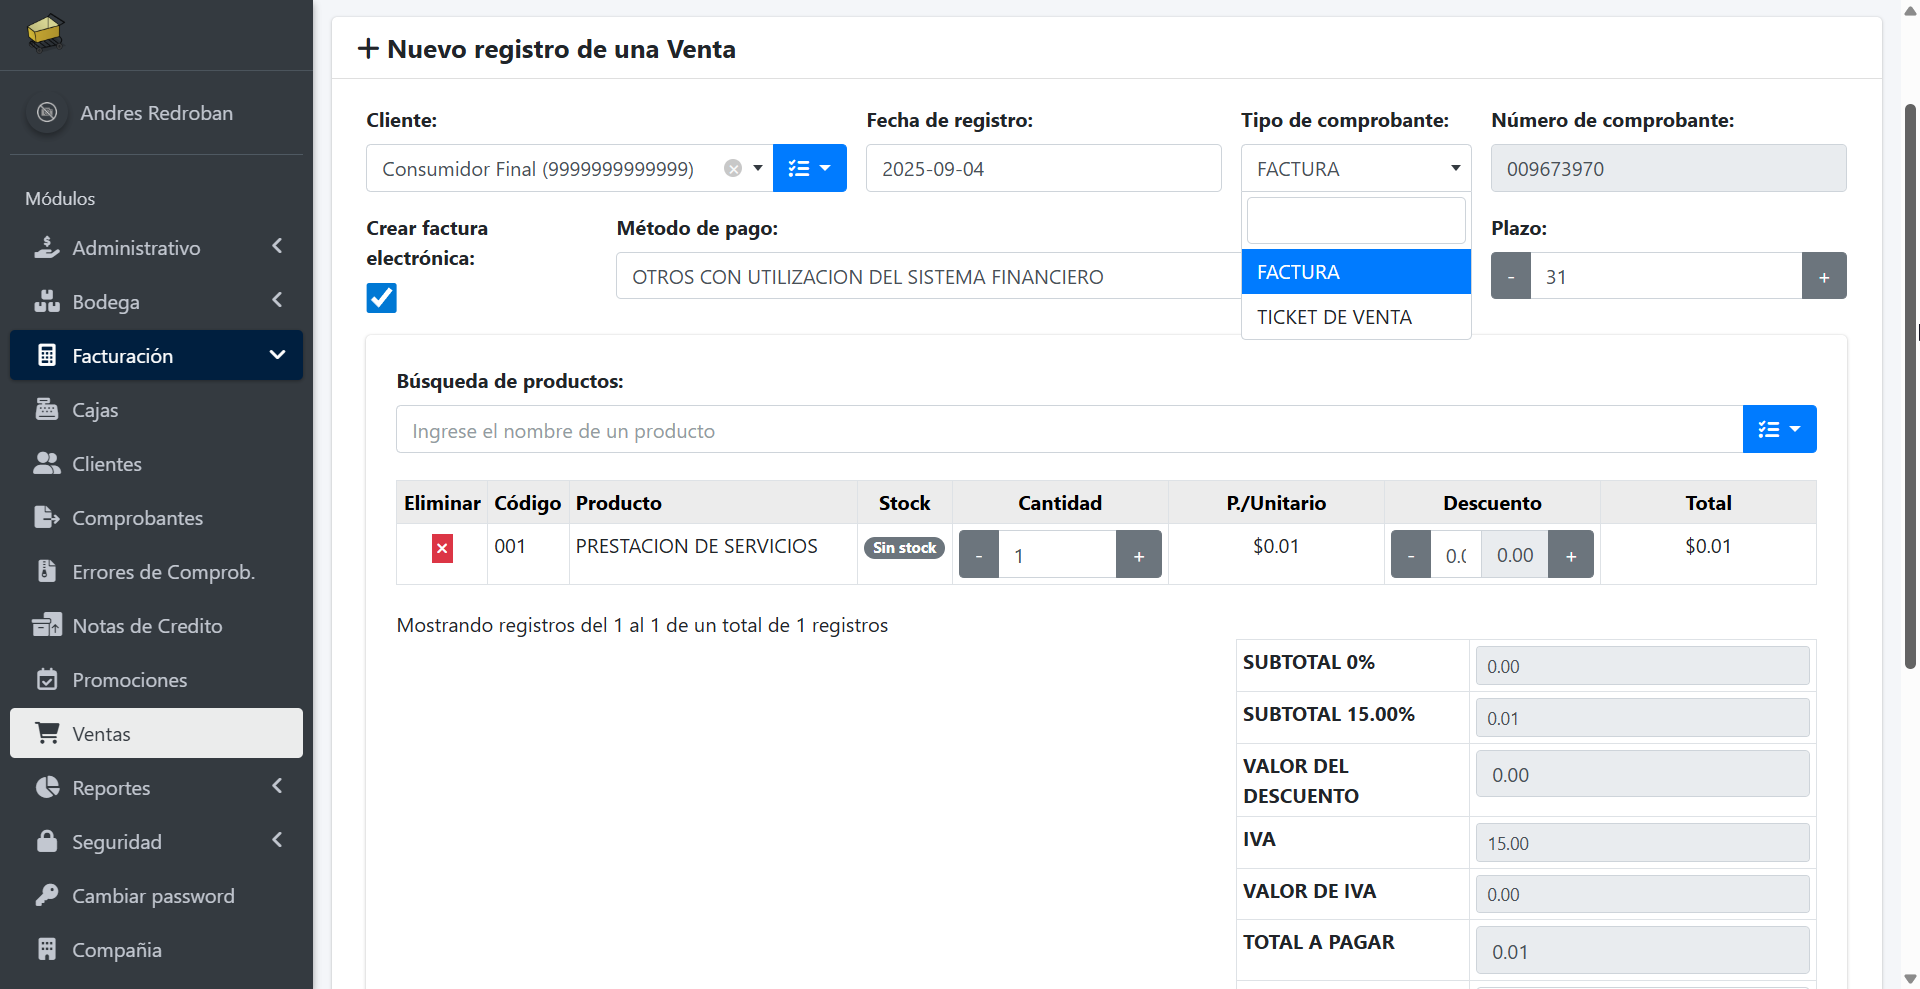Click the page vertical scrollbar
The height and width of the screenshot is (989, 1920).
click(x=1909, y=400)
